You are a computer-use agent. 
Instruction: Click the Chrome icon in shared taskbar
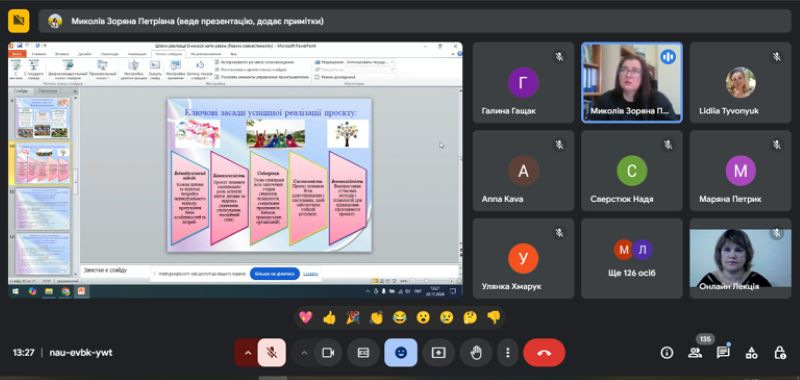pos(66,292)
